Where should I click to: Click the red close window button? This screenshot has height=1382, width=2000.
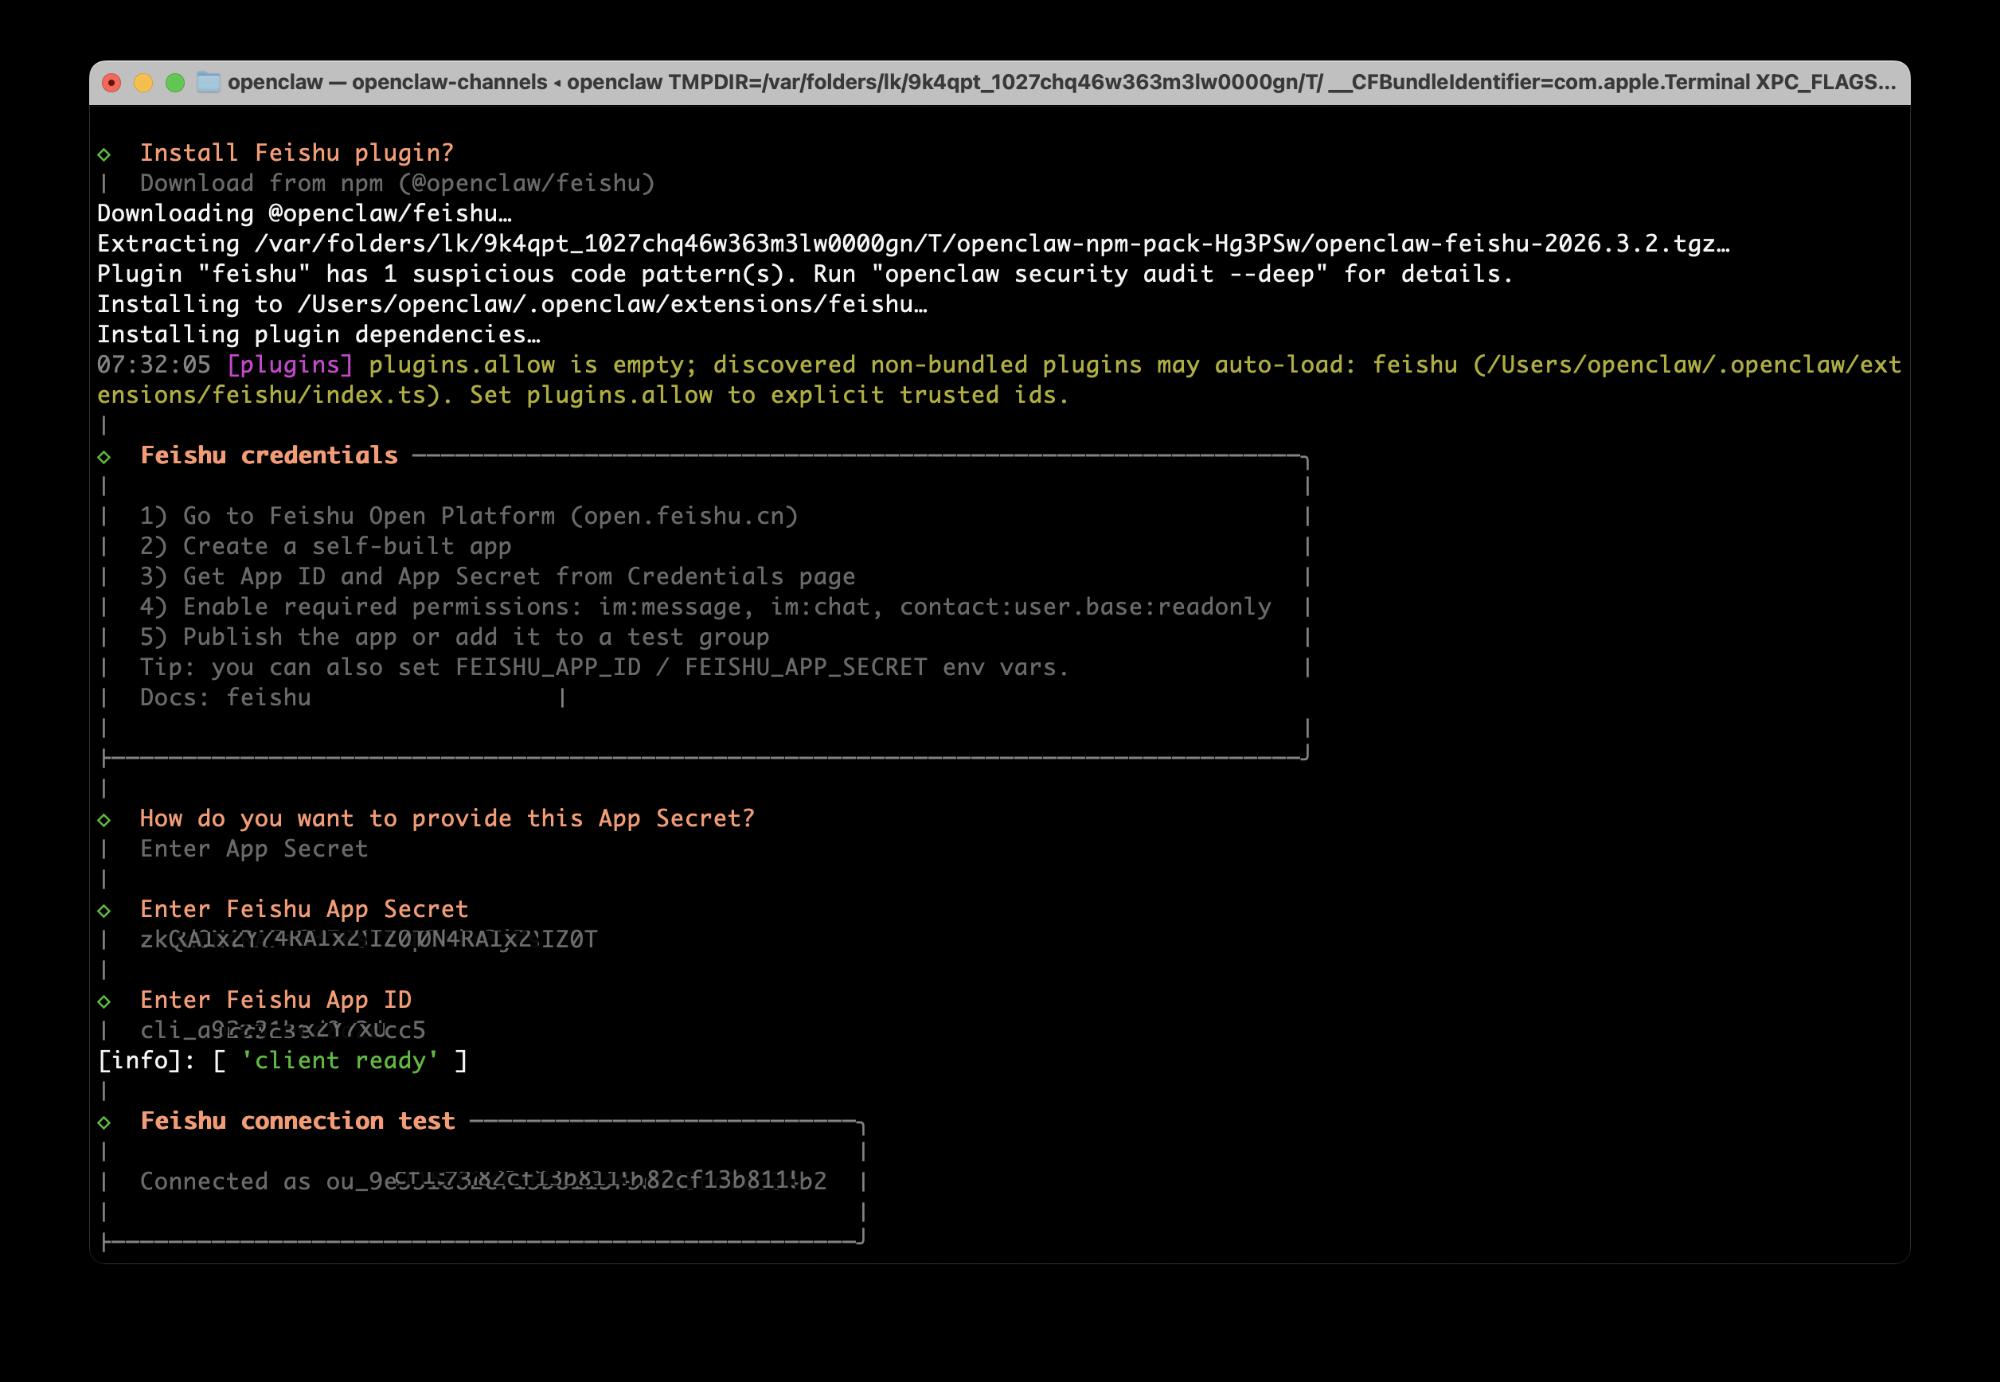coord(112,82)
